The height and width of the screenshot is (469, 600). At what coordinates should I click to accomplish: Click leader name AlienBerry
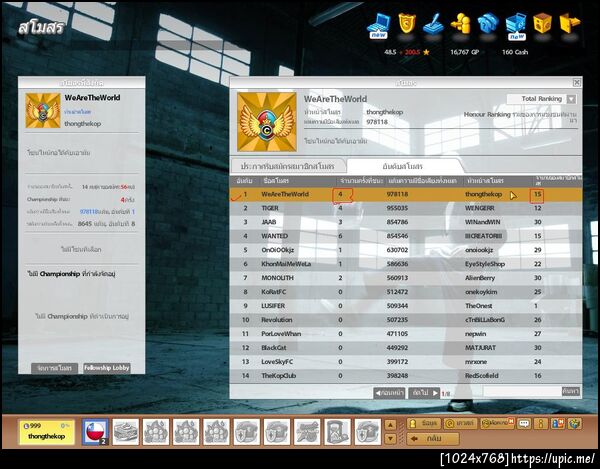[x=480, y=278]
